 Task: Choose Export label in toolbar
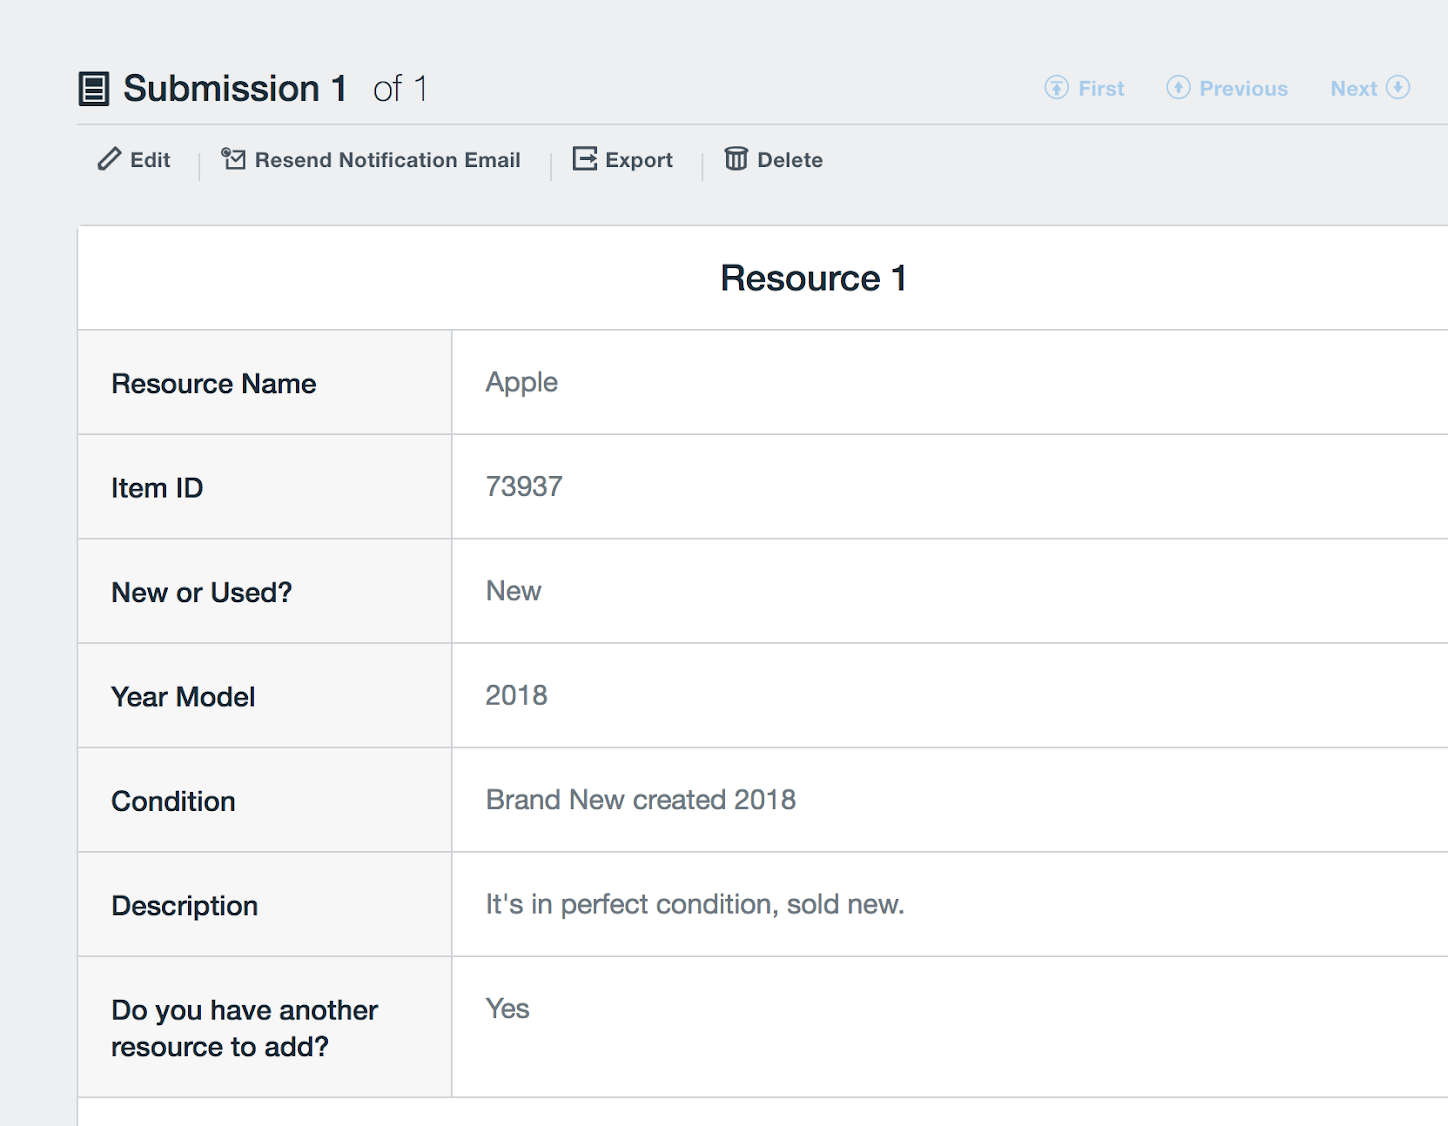click(x=638, y=160)
